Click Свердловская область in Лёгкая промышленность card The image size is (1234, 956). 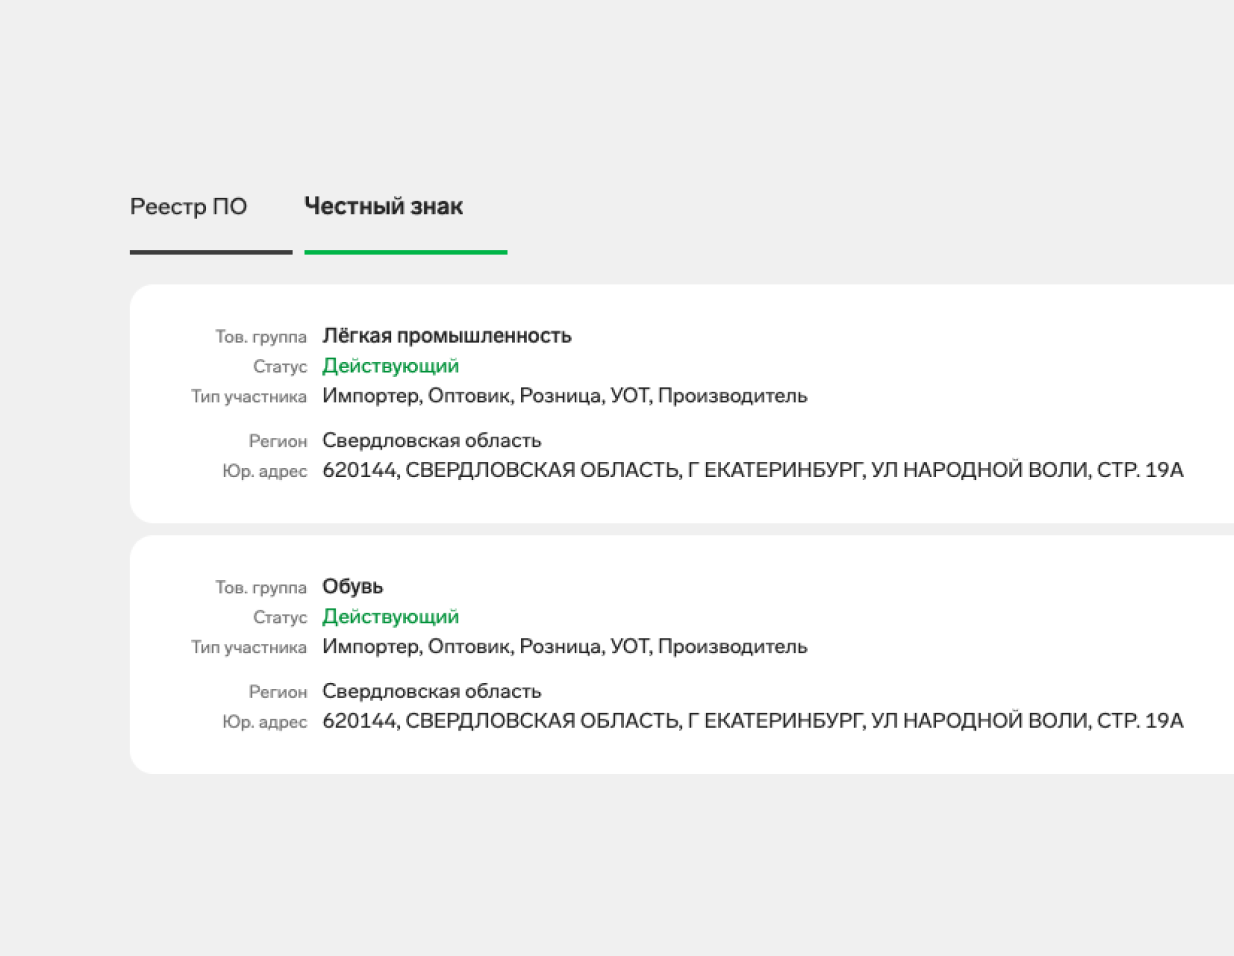click(x=431, y=441)
